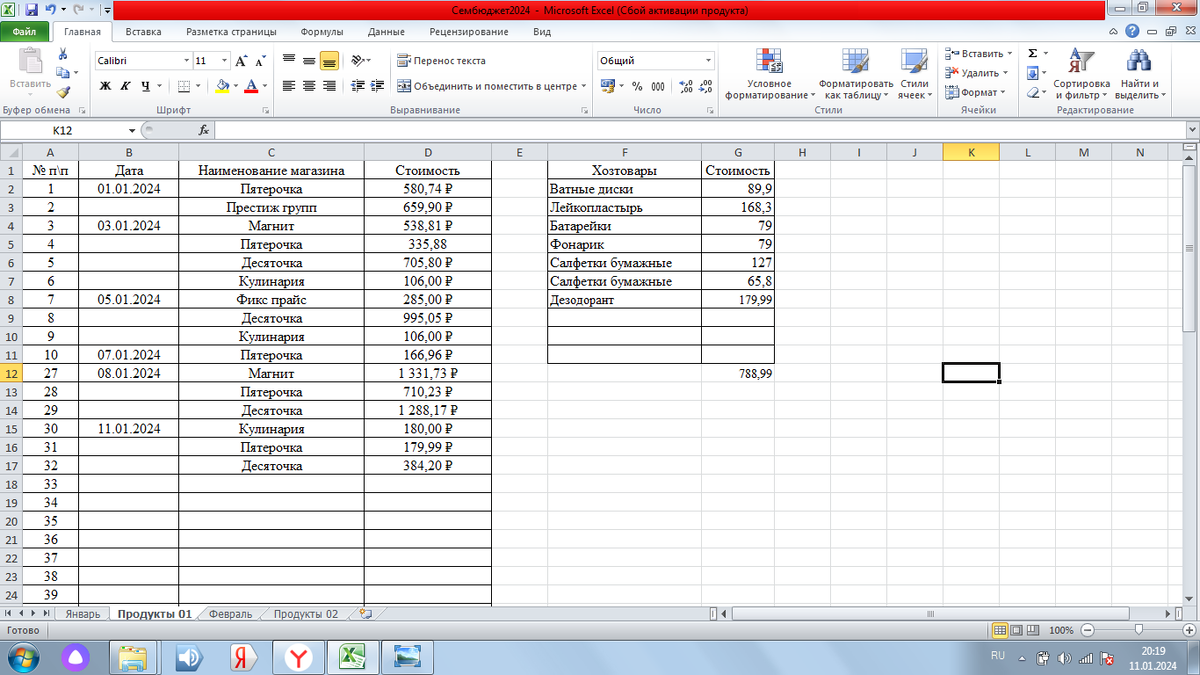Viewport: 1200px width, 675px height.
Task: Align cell text left
Action: pos(289,86)
